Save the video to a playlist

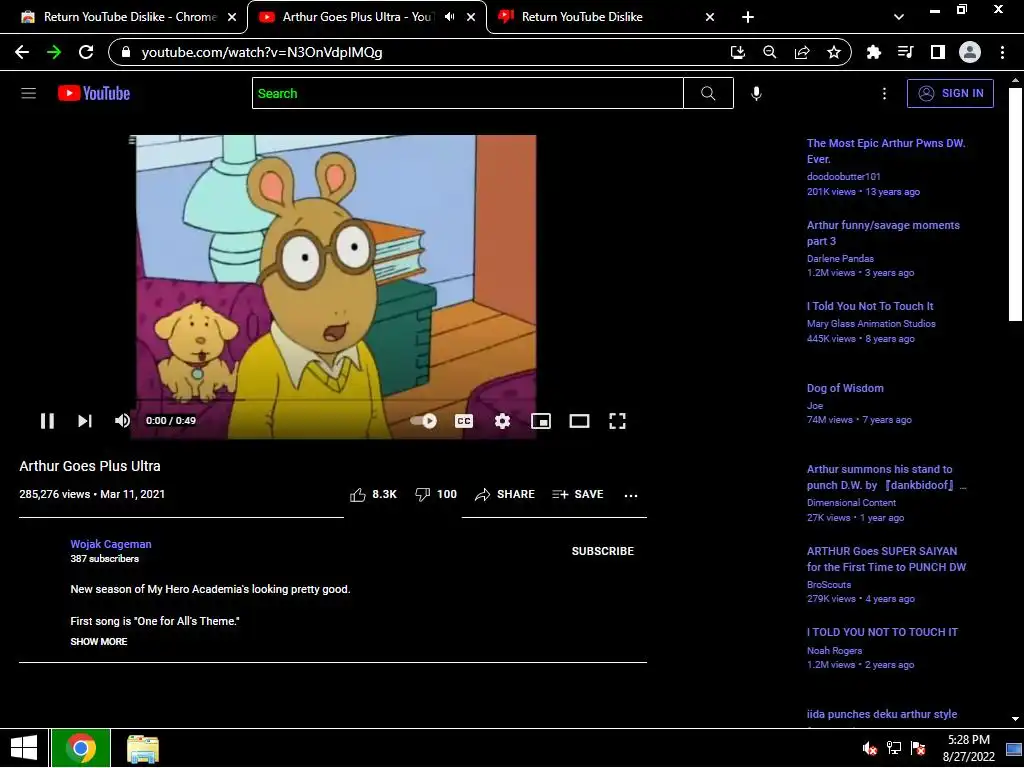(577, 494)
